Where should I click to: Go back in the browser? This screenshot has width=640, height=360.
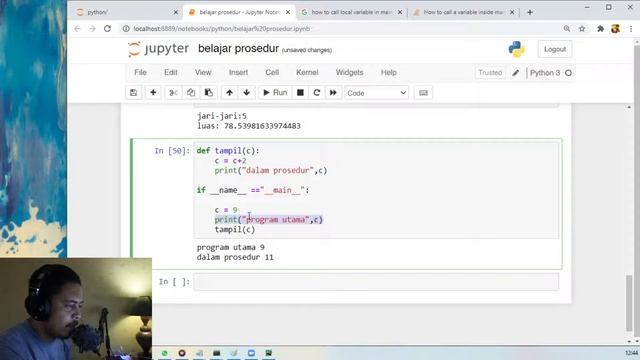[x=77, y=29]
